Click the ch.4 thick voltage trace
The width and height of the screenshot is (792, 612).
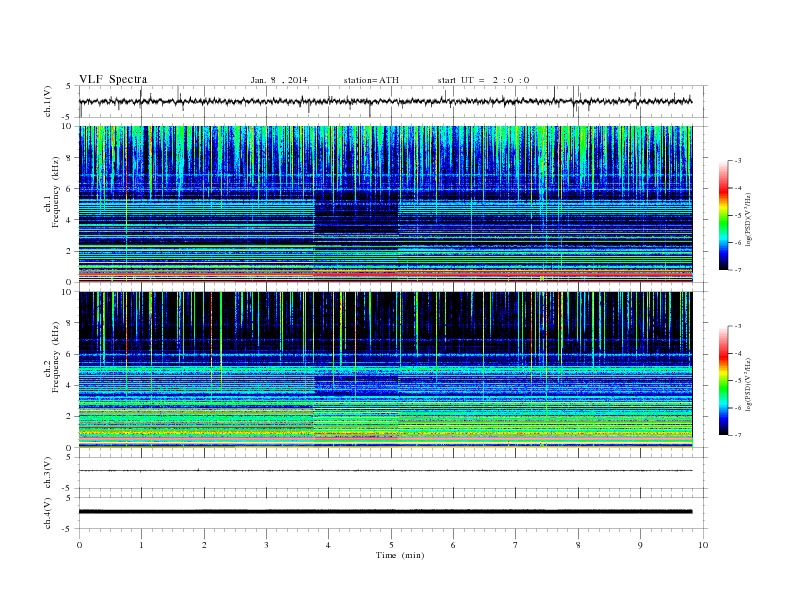coord(385,512)
